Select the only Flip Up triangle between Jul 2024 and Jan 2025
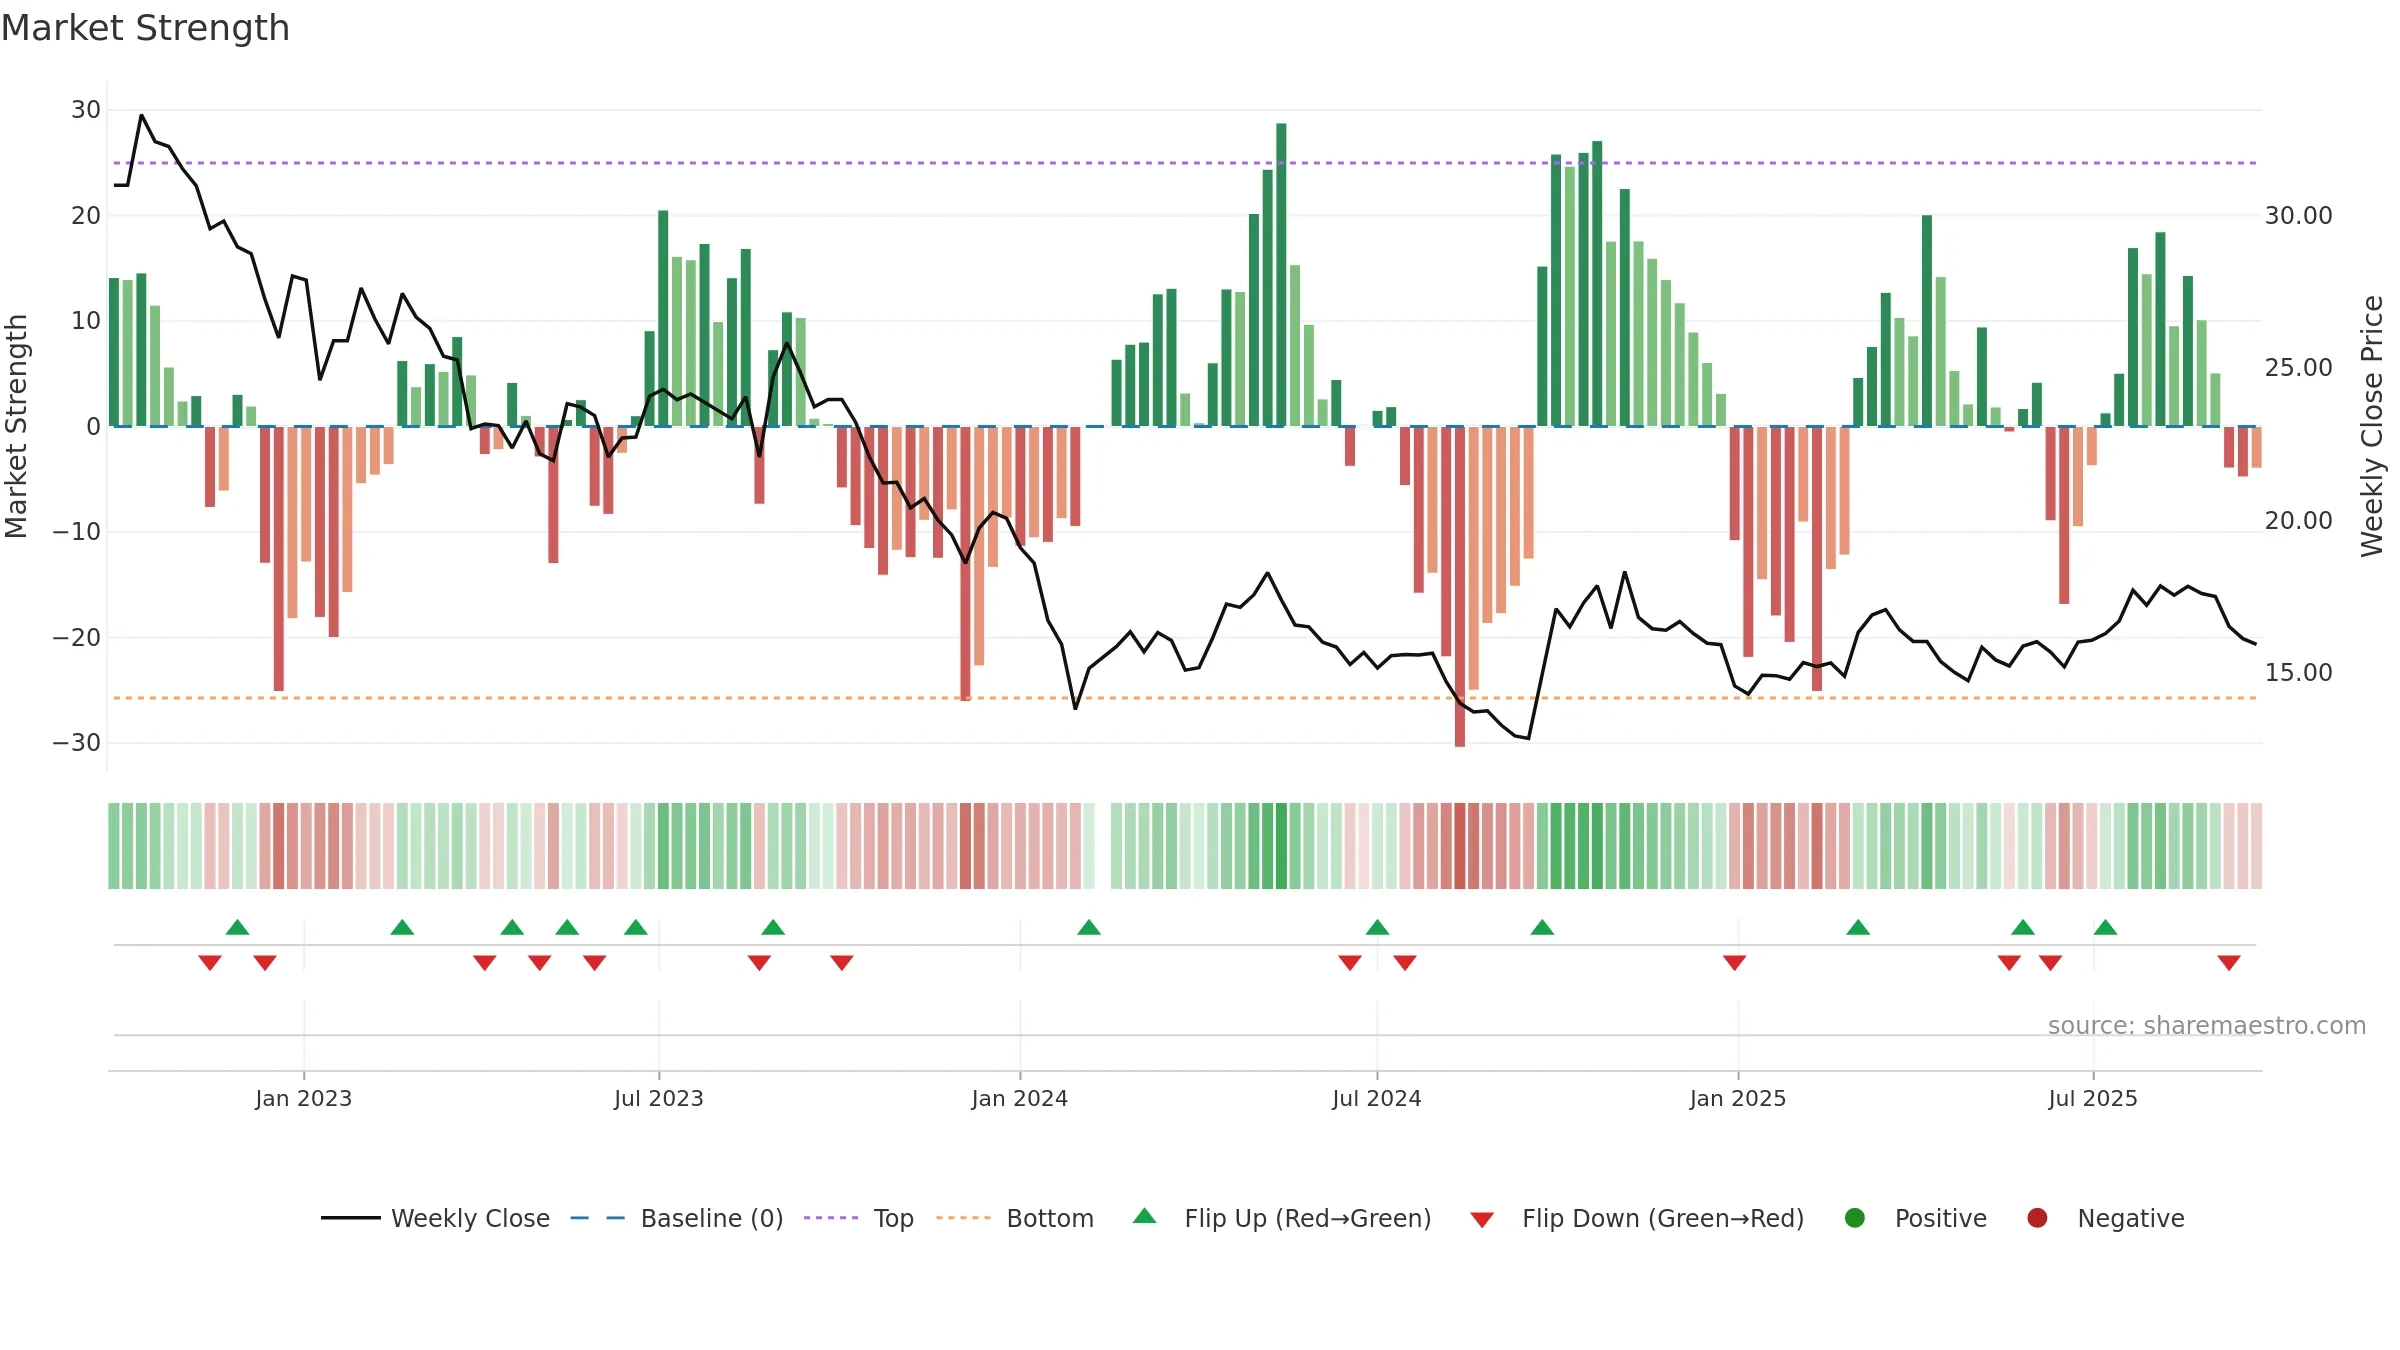This screenshot has width=2400, height=1350. tap(1542, 927)
